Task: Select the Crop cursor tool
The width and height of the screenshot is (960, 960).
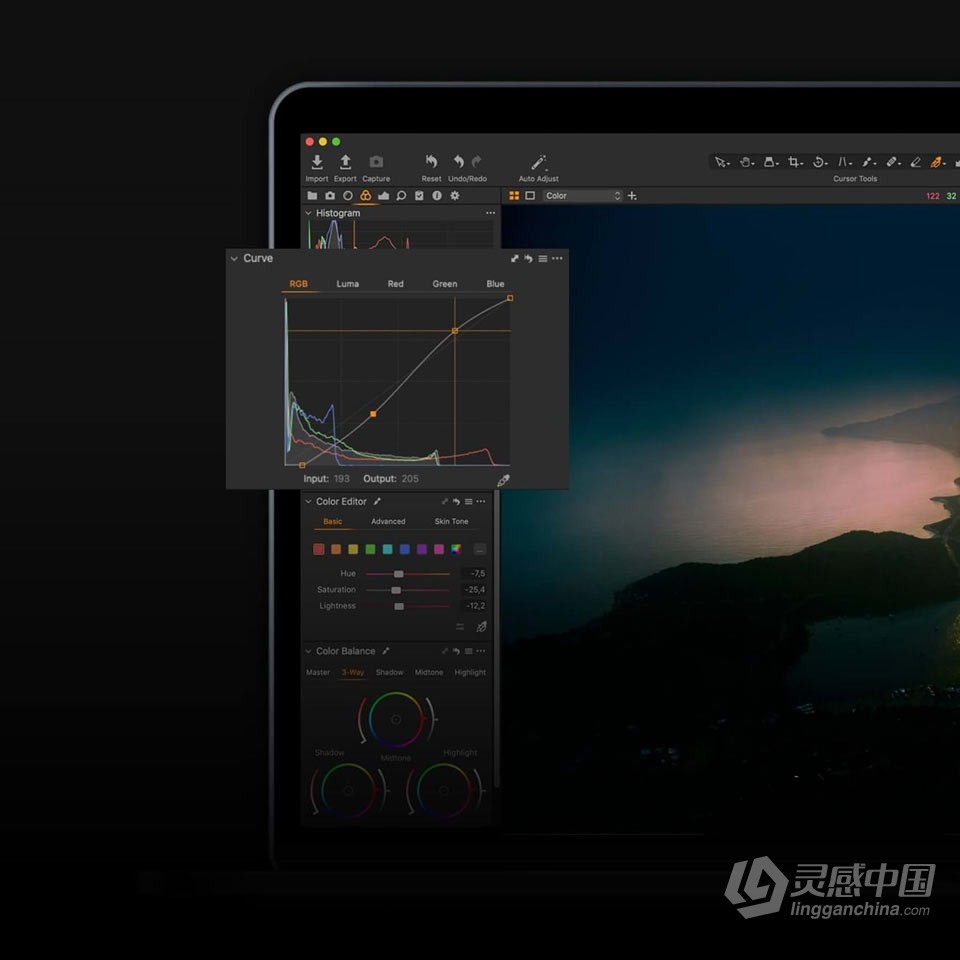Action: (795, 162)
